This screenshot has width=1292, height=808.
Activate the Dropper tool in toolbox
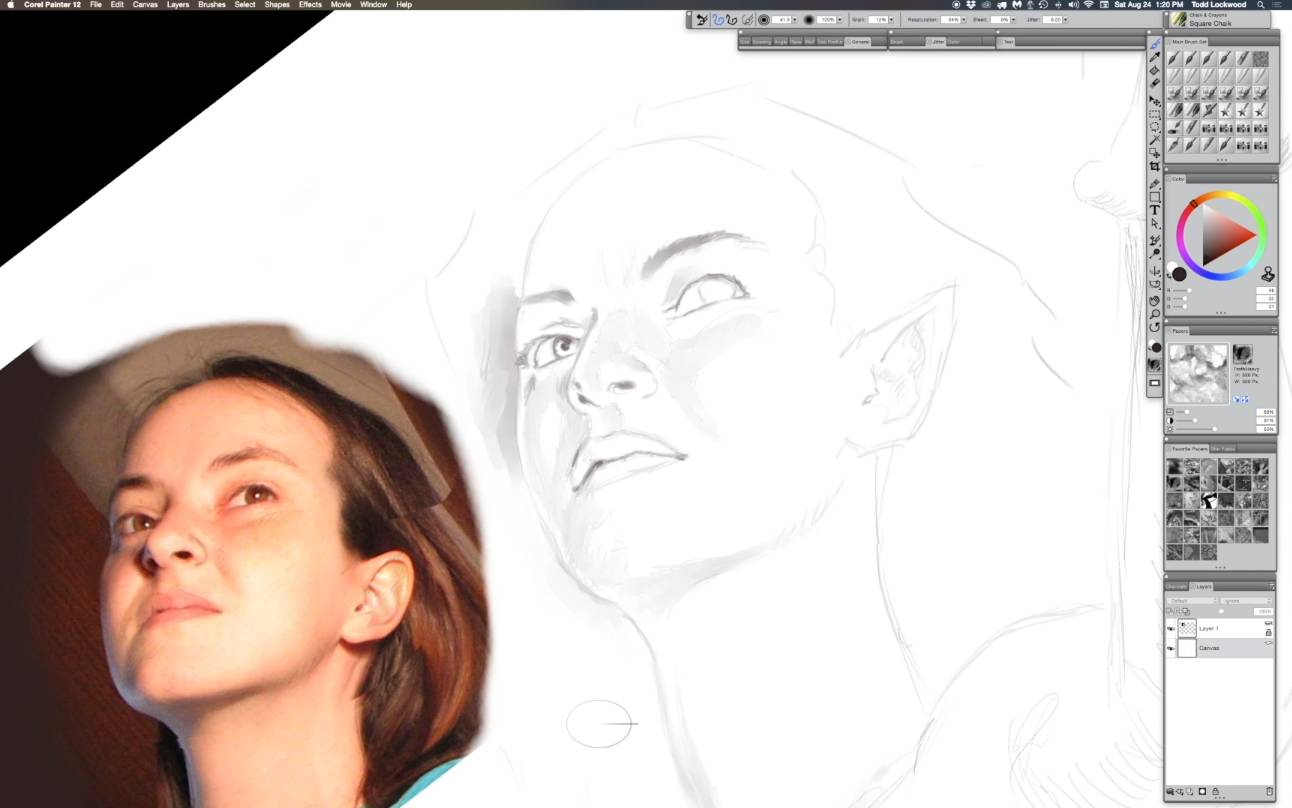(1155, 57)
